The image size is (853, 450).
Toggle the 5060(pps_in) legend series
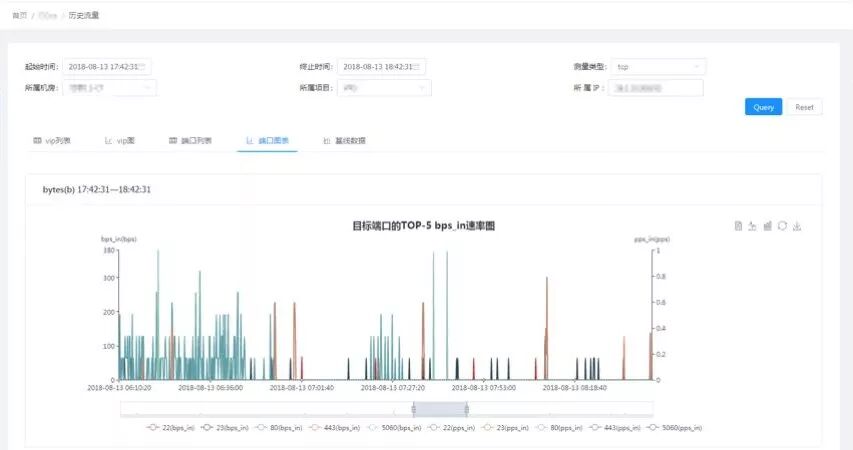coord(675,428)
